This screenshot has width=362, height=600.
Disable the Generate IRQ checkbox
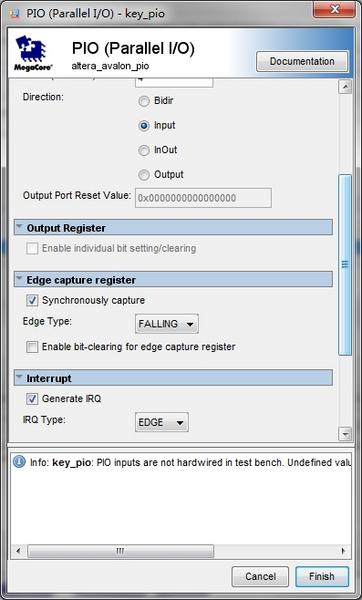pos(32,399)
